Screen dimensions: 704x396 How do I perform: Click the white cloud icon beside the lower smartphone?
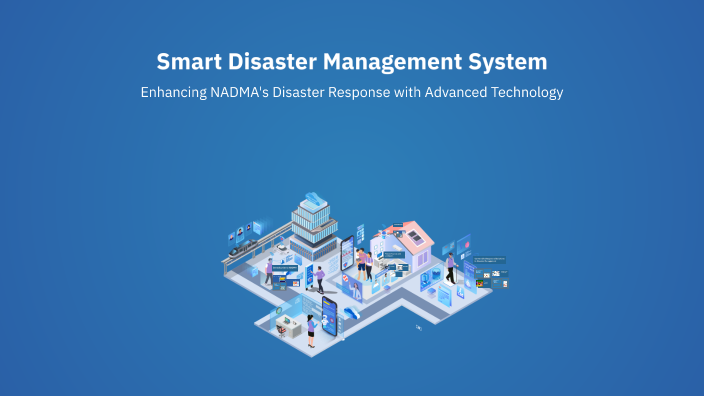tap(351, 312)
